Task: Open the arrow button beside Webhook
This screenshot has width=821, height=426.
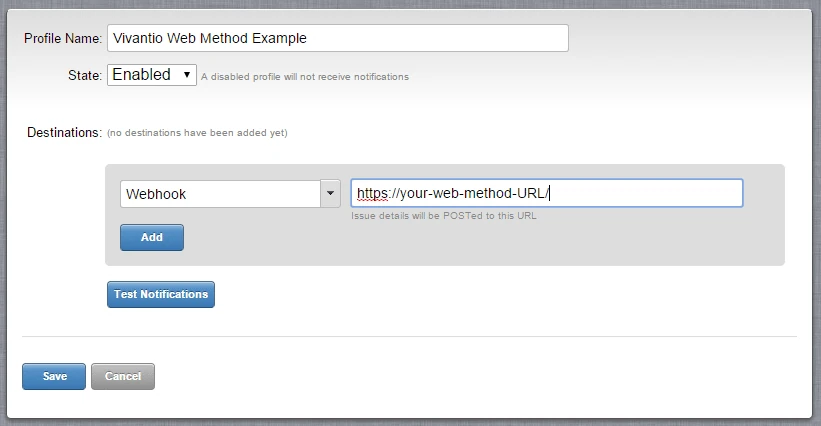Action: [x=330, y=194]
